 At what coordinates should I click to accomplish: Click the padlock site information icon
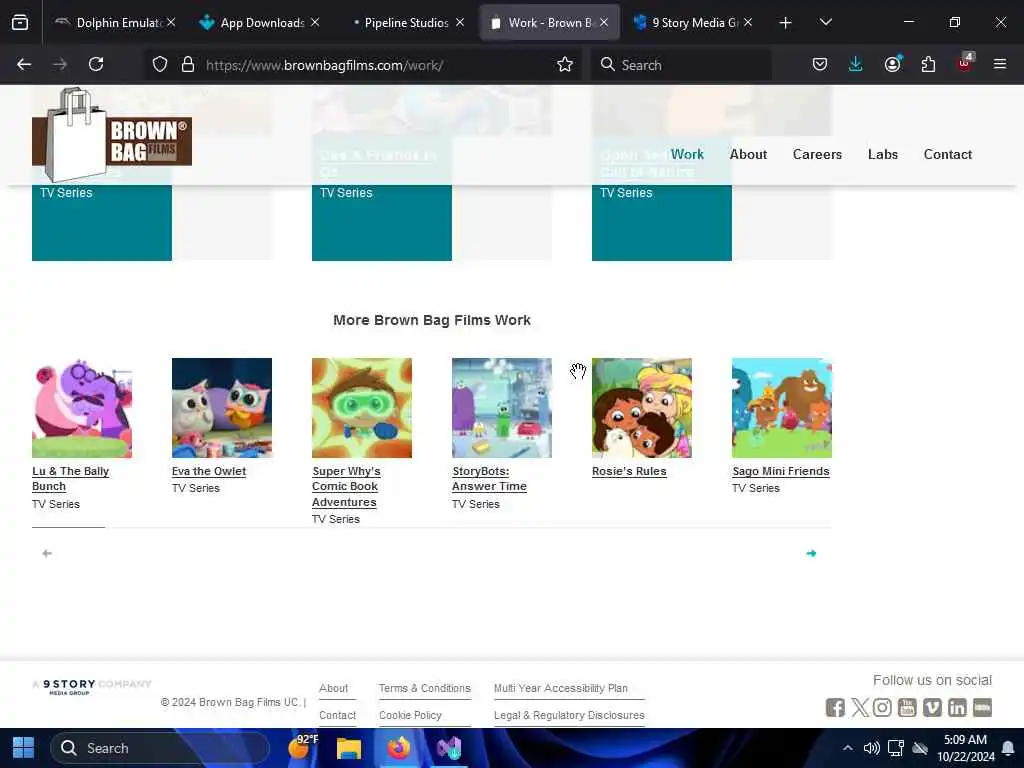[x=188, y=64]
